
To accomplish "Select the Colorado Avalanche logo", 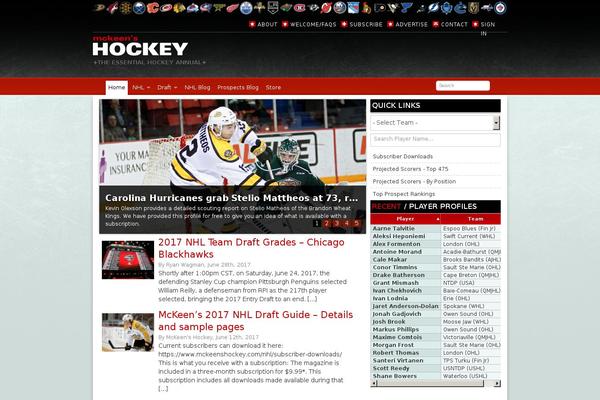I will (192, 8).
